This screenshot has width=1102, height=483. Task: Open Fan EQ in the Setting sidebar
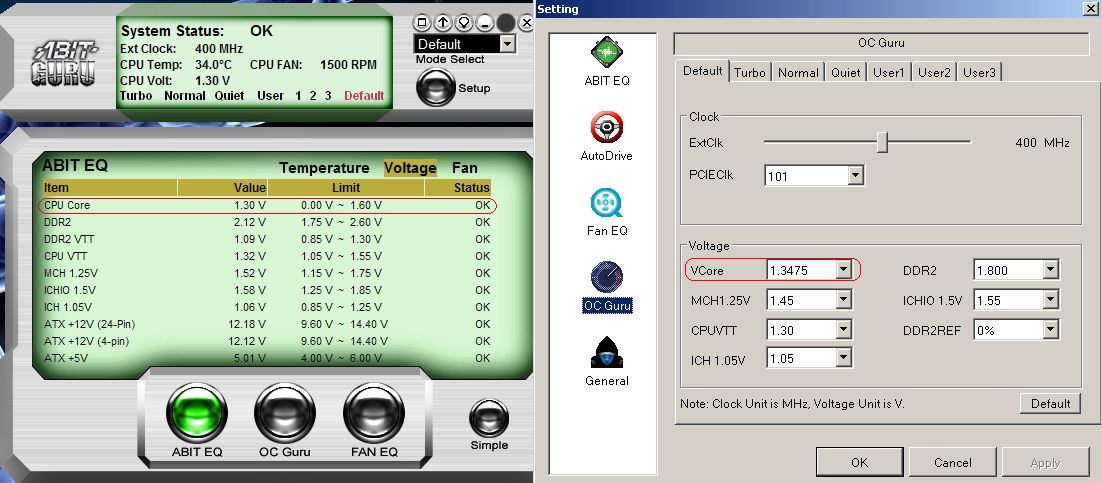pos(607,213)
